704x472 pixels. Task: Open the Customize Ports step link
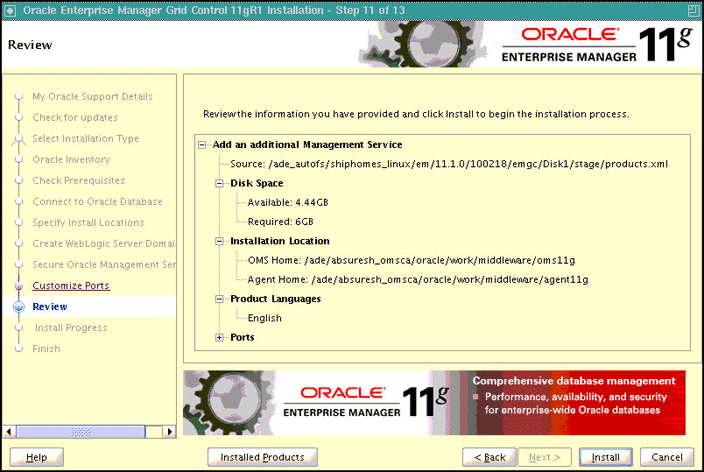tap(71, 286)
